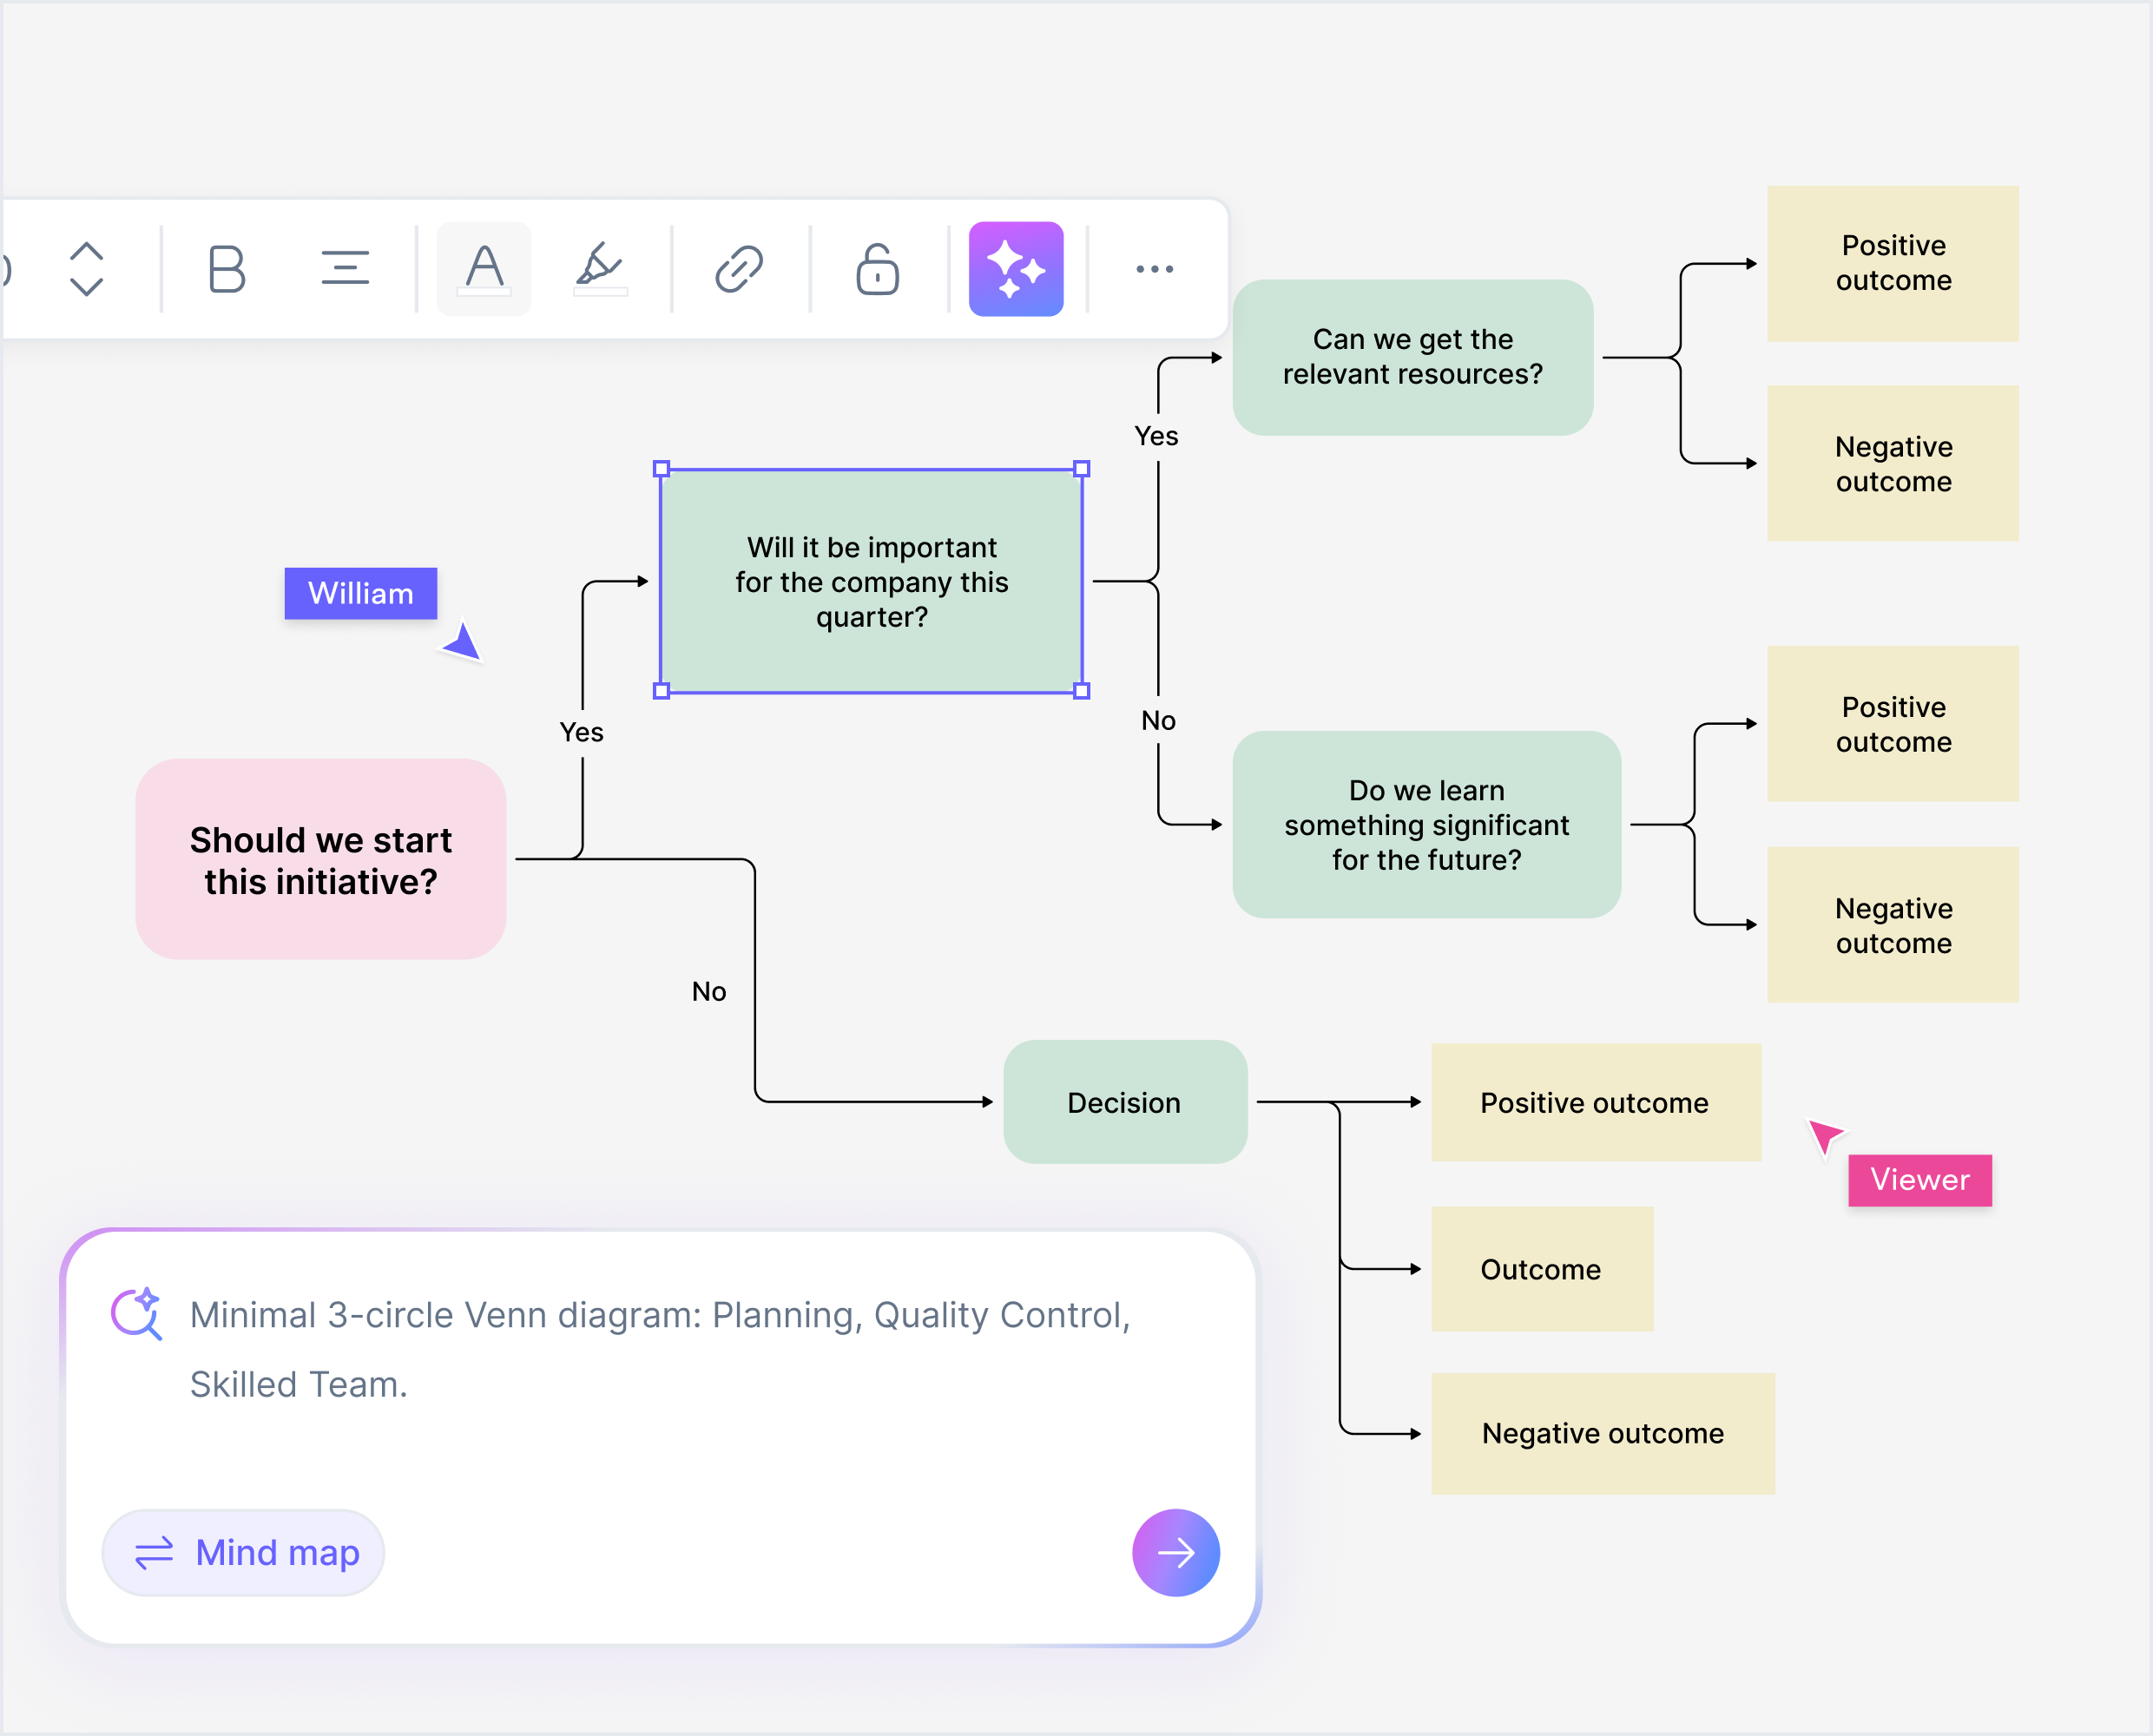Click the top-left resize handle of selected shape
2153x1736 pixels.
pos(661,469)
